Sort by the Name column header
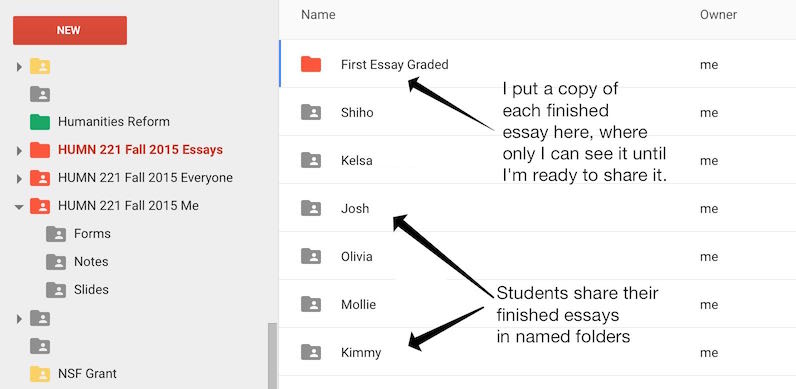The width and height of the screenshot is (796, 389). point(318,15)
